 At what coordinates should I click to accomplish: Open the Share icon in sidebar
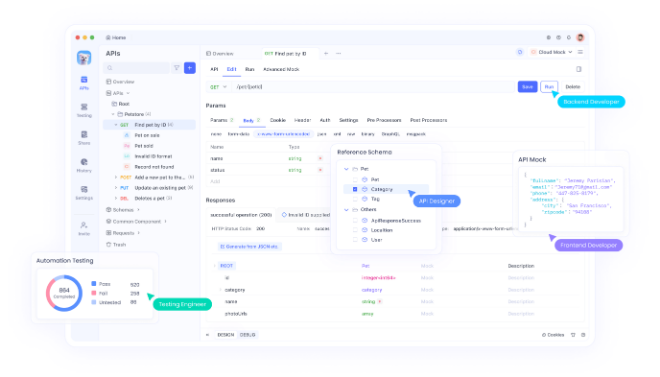pos(84,138)
